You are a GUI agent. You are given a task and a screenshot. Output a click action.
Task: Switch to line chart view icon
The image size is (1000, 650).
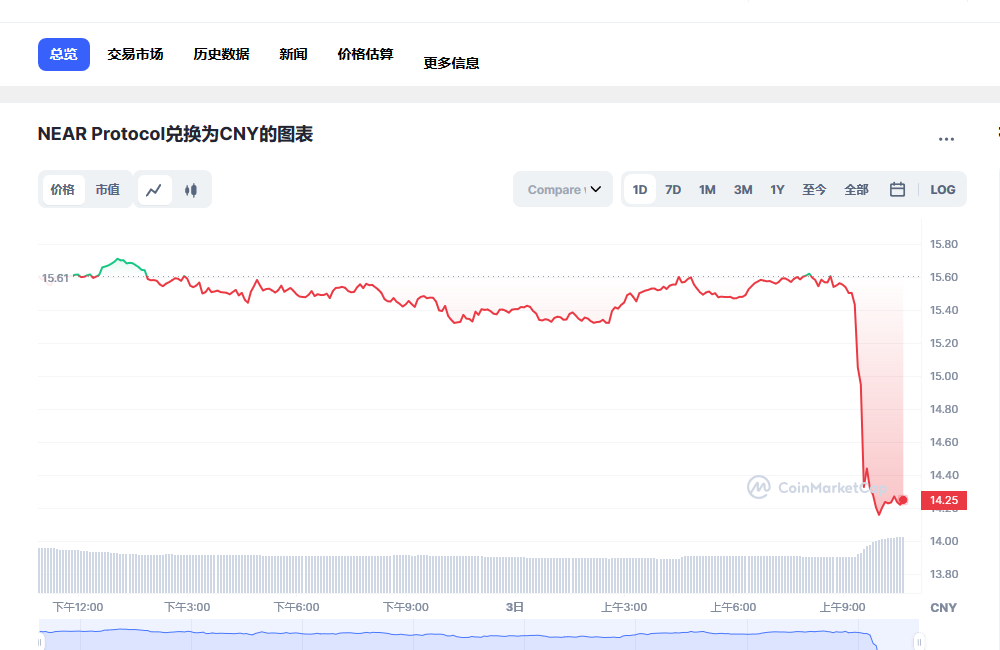[154, 189]
